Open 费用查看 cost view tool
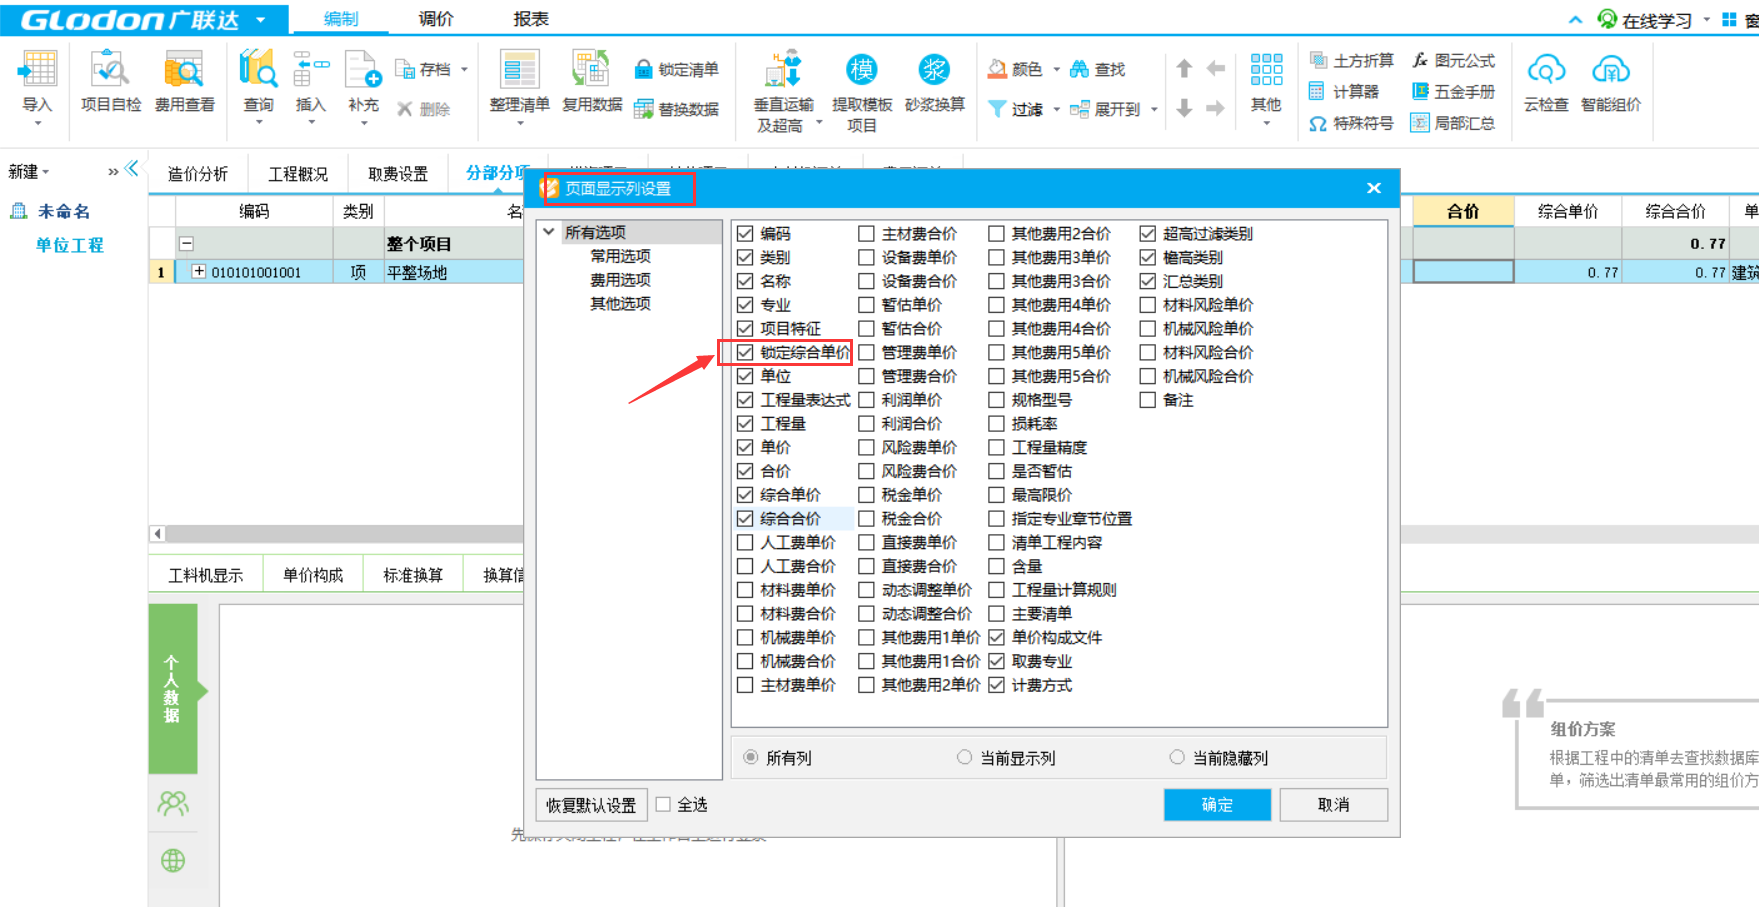 pos(184,83)
